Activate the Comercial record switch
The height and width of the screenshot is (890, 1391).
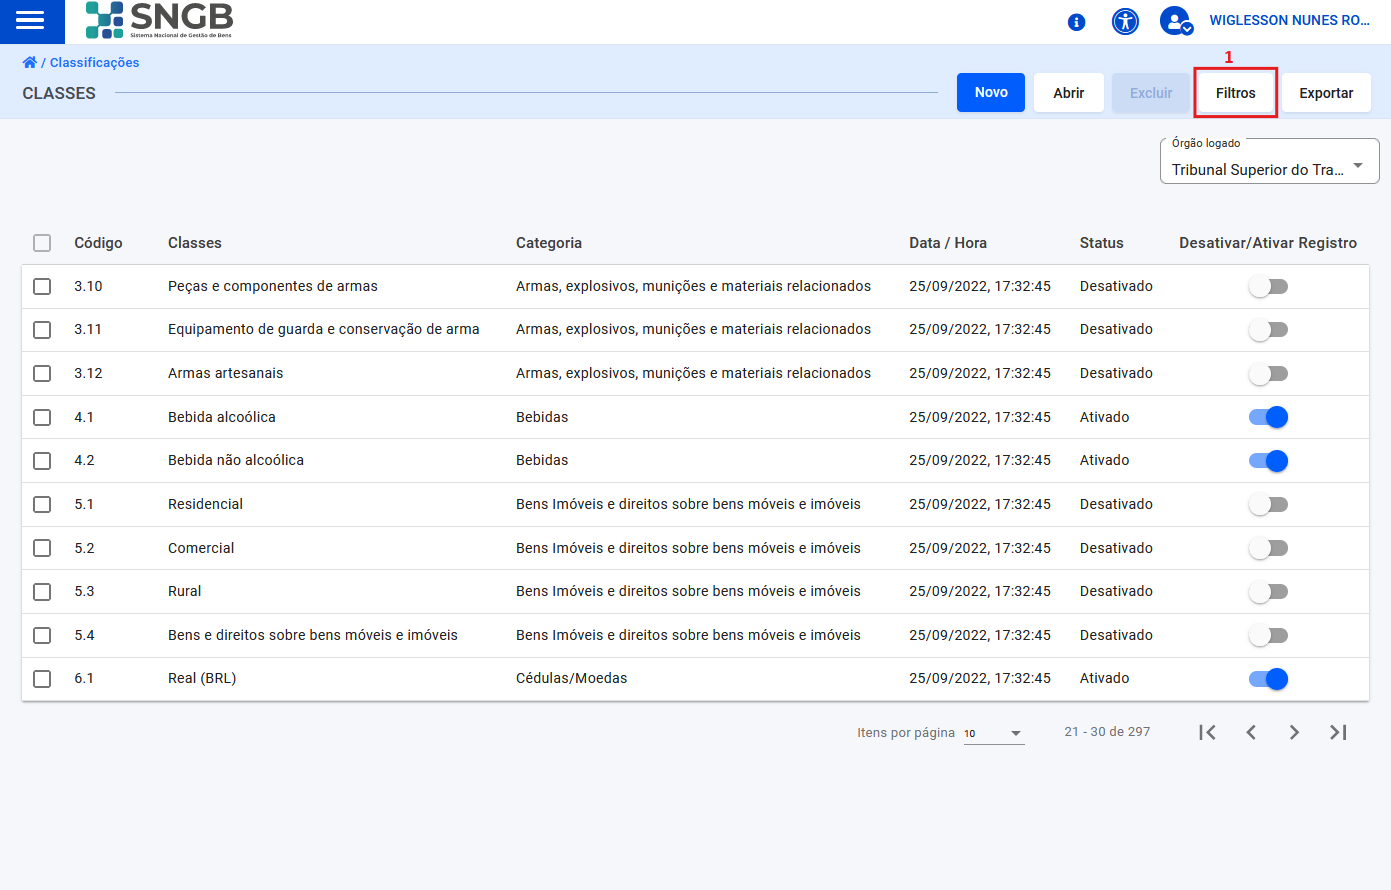tap(1268, 548)
